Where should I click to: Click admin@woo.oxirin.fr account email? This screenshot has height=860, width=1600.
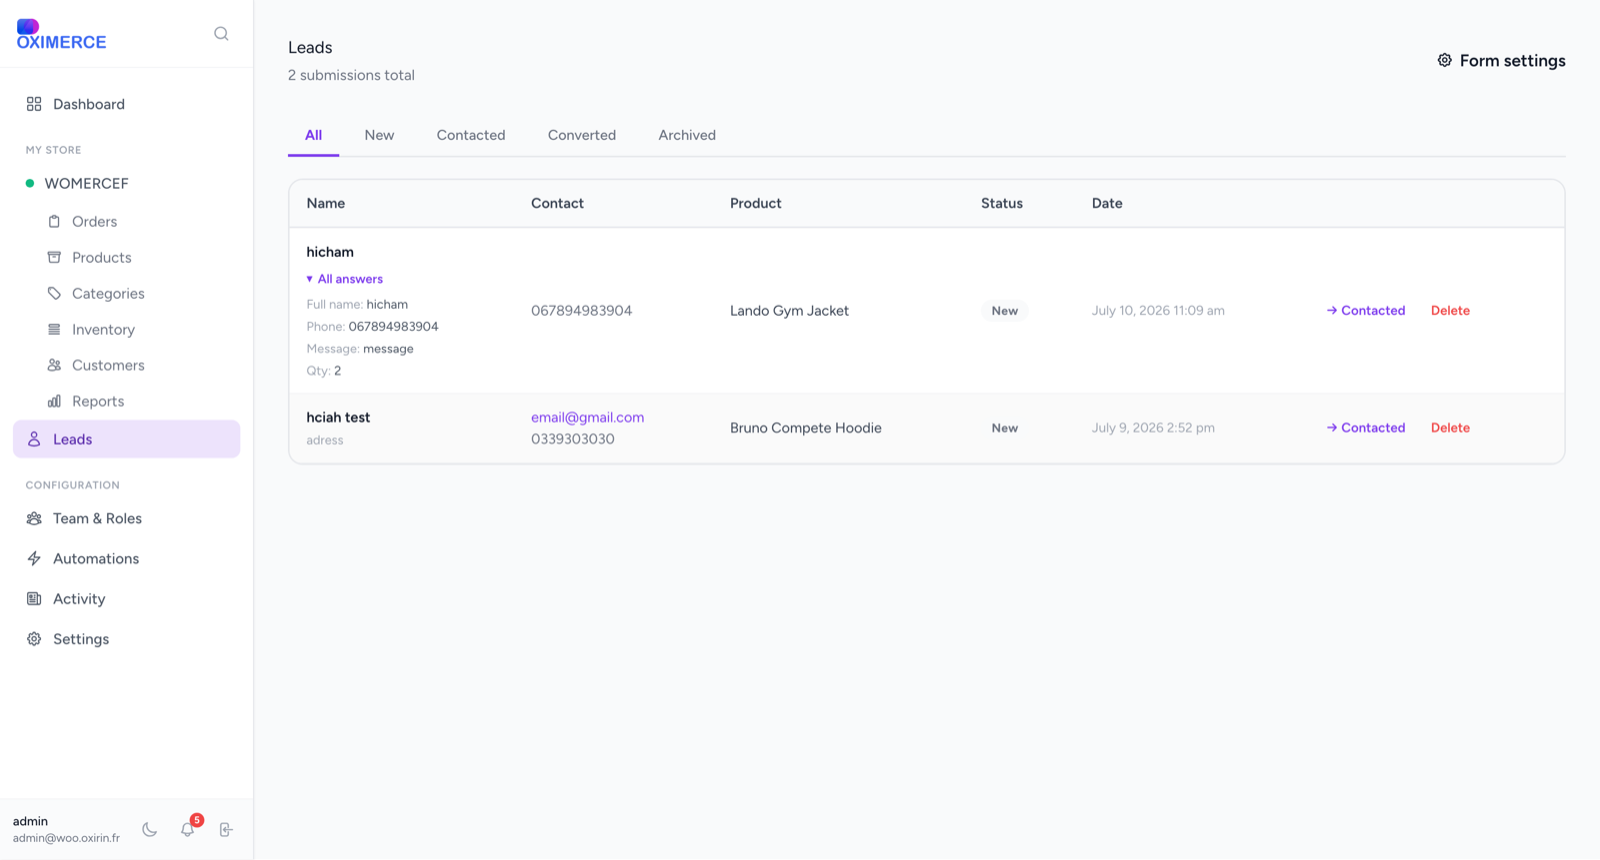click(66, 838)
